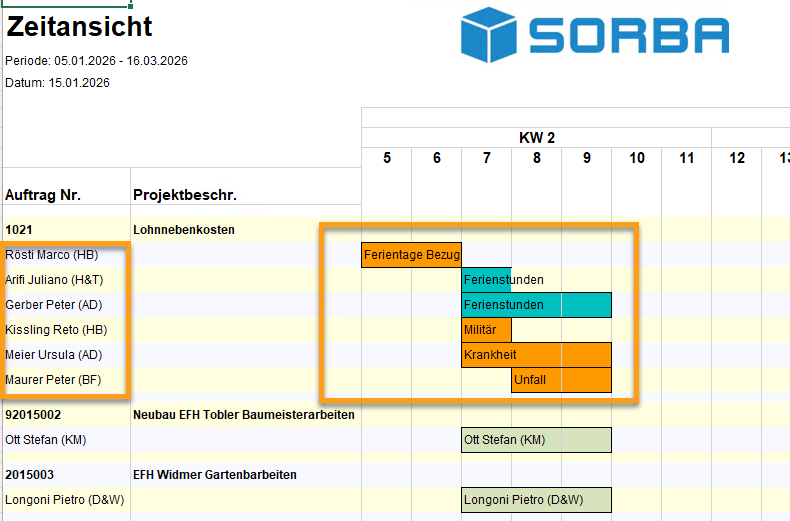Select the orange Ferientage Bezug bar

tap(411, 255)
